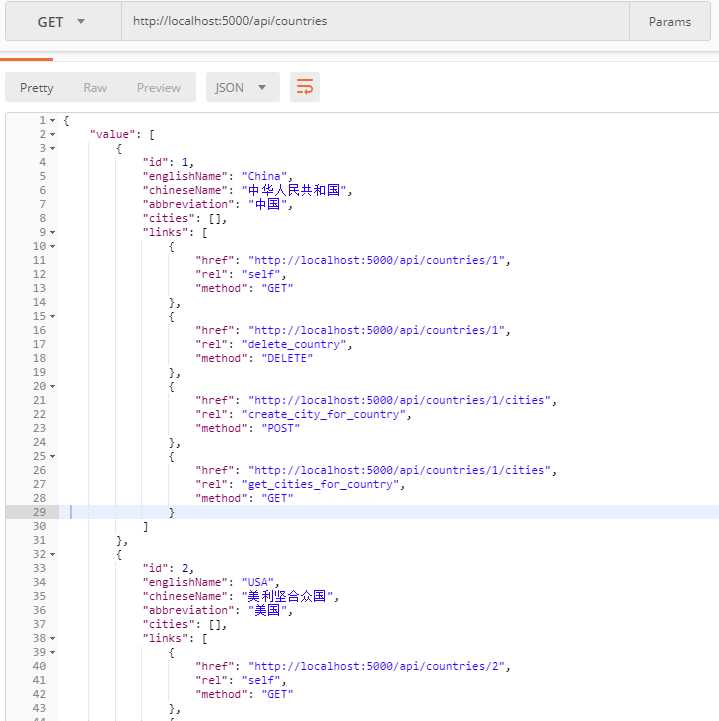Image resolution: width=719 pixels, height=721 pixels.
Task: Toggle the wrap lines icon
Action: coord(304,86)
